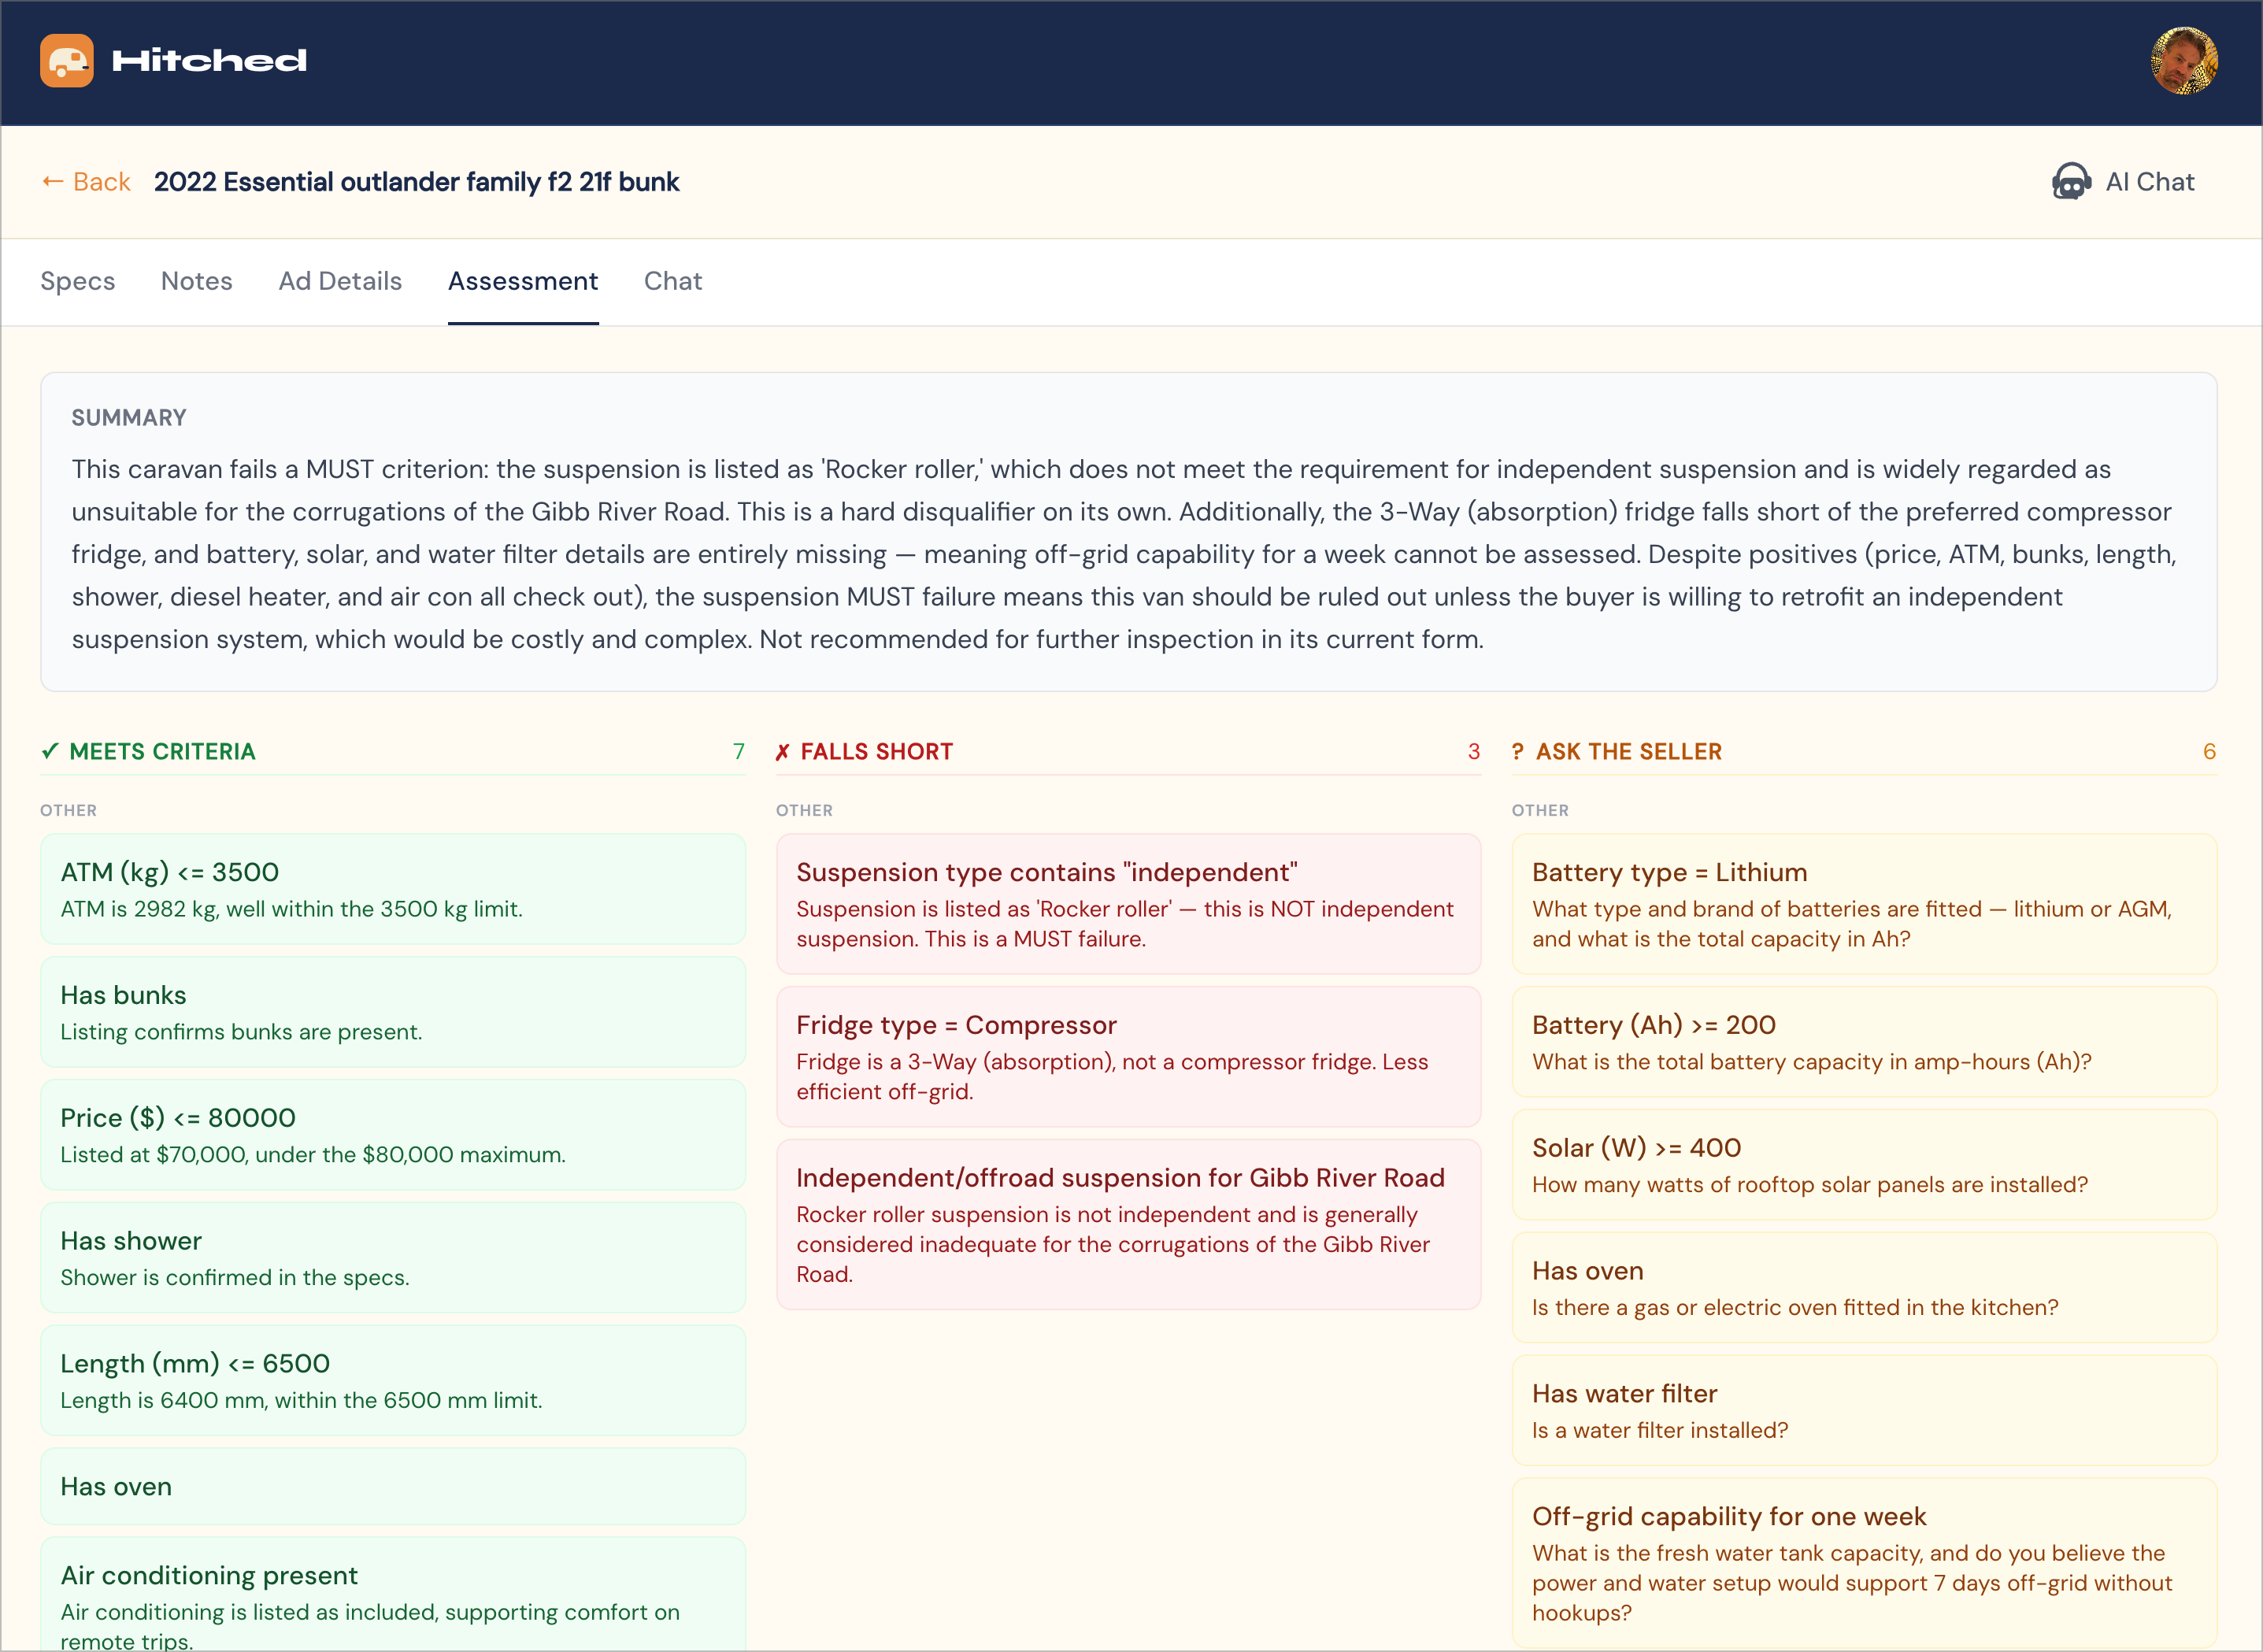This screenshot has width=2263, height=1652.
Task: Select the Assessment tab
Action: pos(523,281)
